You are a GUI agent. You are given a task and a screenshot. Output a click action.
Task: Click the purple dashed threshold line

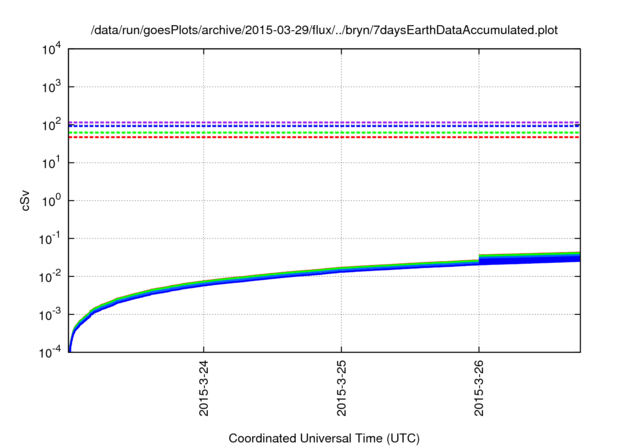pyautogui.click(x=324, y=122)
